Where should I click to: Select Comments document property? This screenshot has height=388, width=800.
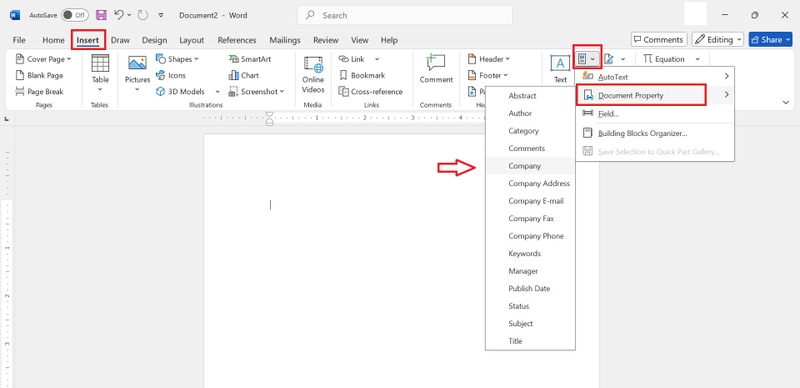[x=530, y=149]
